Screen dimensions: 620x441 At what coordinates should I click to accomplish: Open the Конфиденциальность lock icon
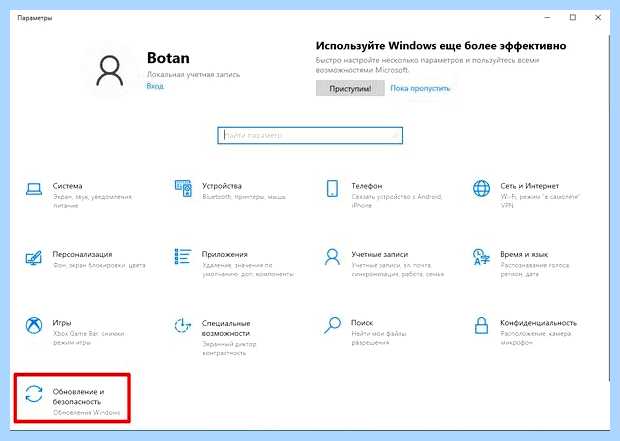pos(481,326)
